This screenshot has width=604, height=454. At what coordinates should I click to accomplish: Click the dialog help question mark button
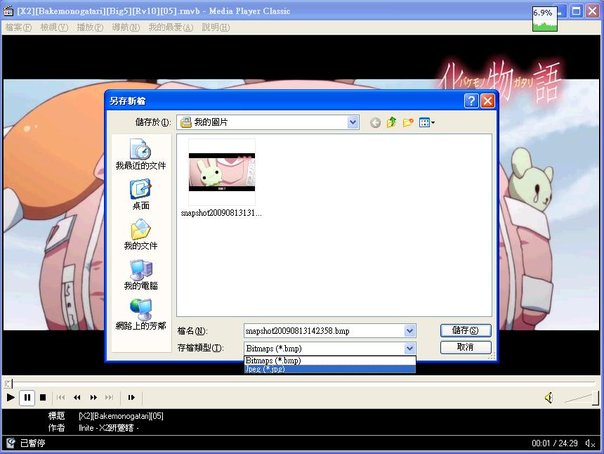[x=471, y=101]
